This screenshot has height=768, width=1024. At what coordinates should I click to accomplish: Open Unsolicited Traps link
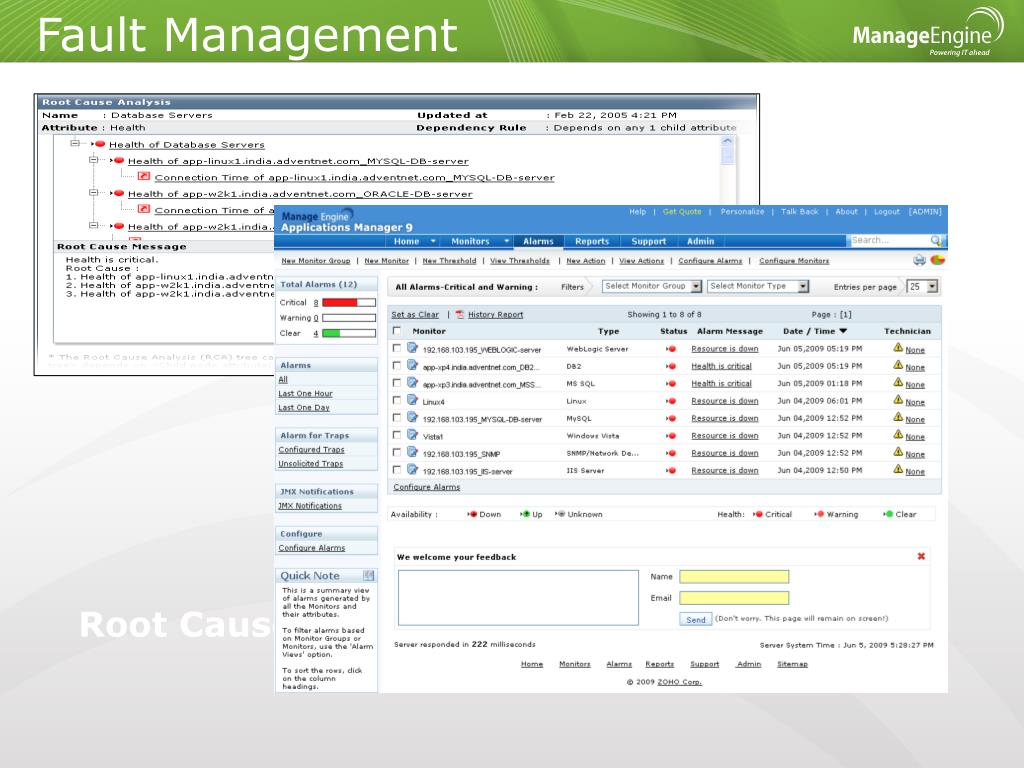click(x=310, y=464)
